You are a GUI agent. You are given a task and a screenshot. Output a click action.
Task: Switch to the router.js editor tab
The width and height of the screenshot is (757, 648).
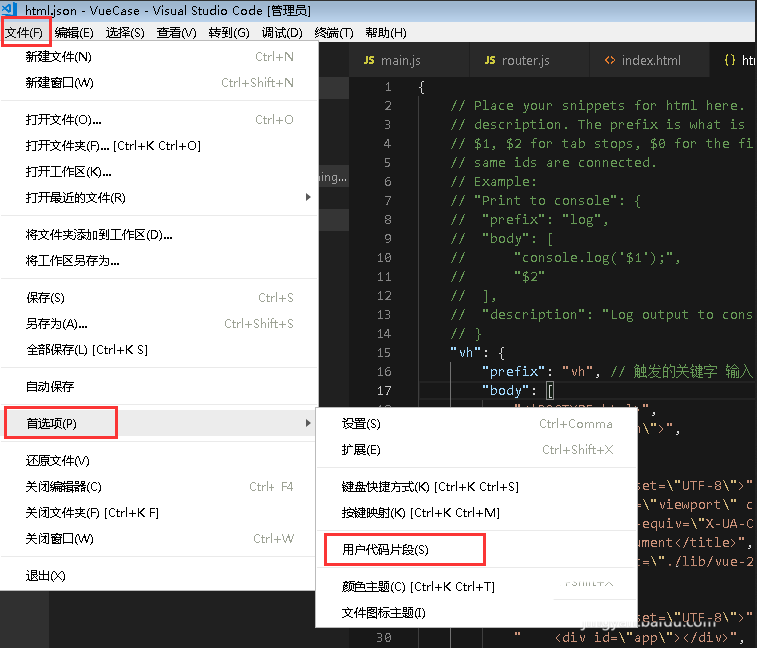(x=529, y=60)
